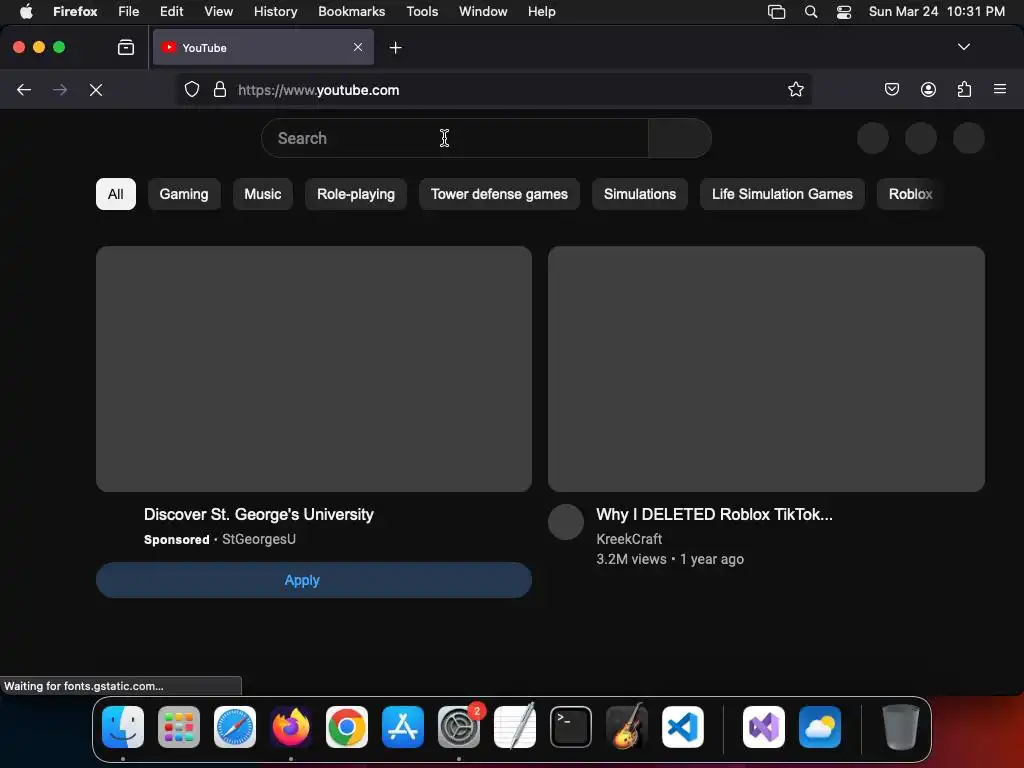
Task: Click the browser back arrow
Action: point(24,89)
